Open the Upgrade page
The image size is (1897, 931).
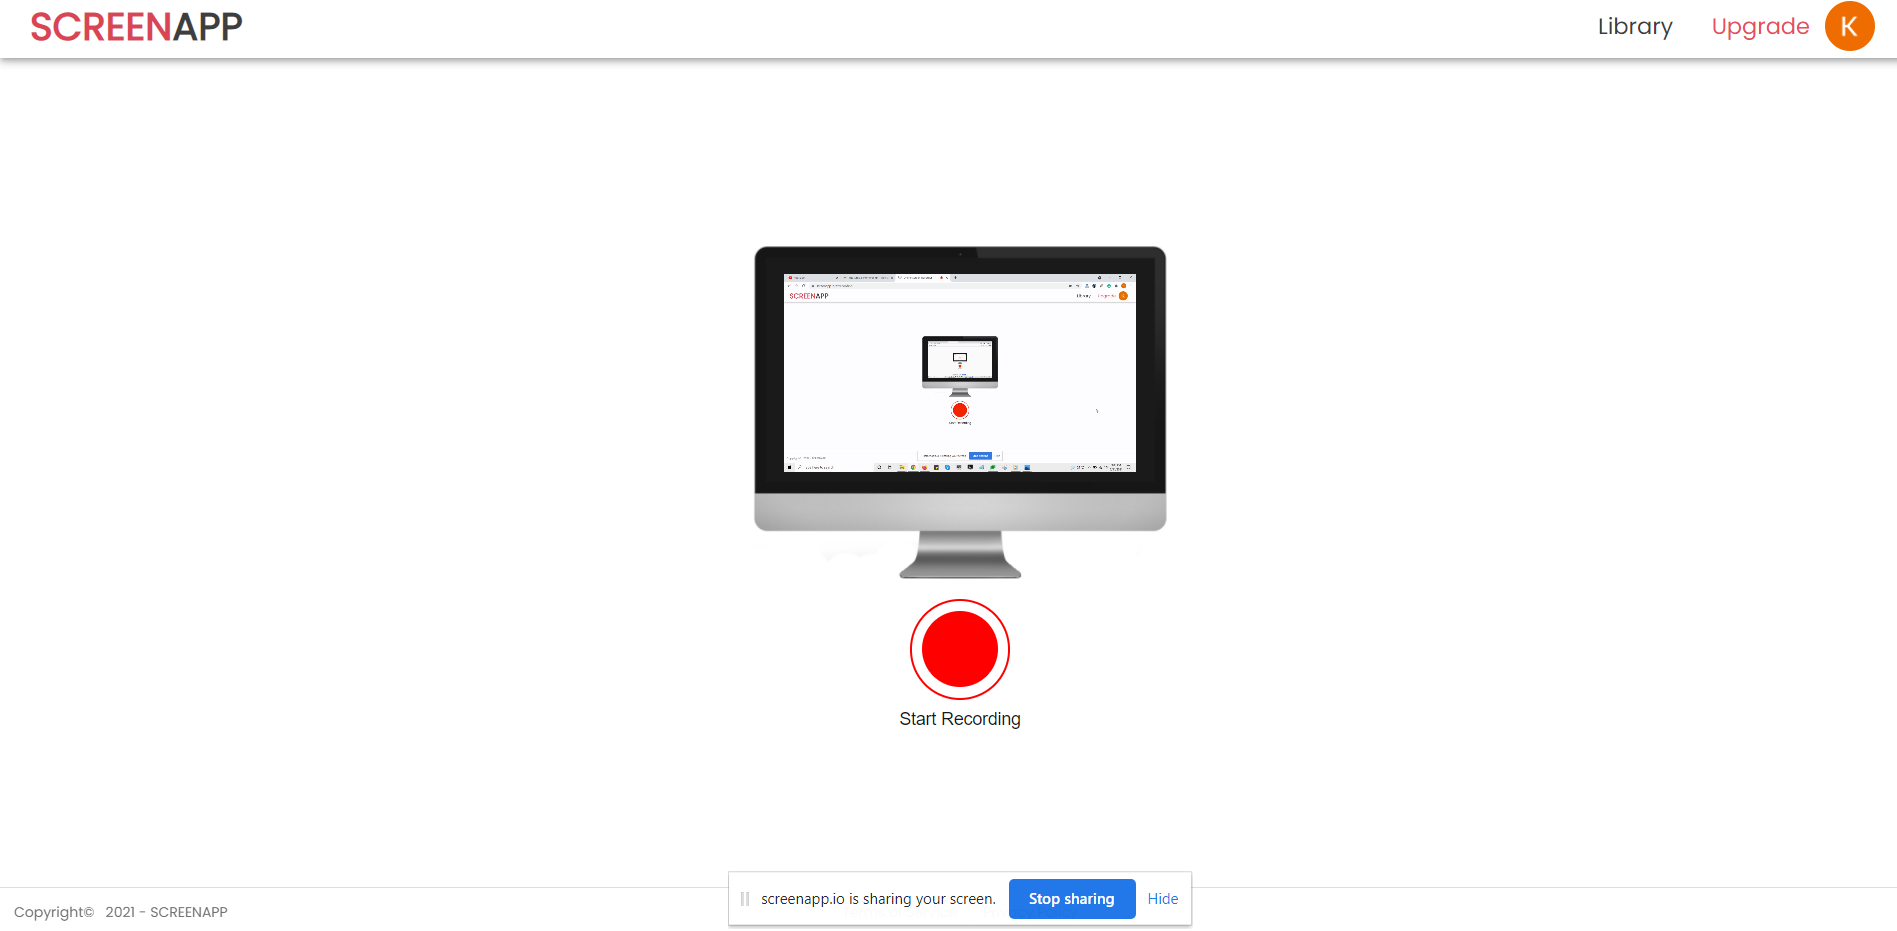1759,27
